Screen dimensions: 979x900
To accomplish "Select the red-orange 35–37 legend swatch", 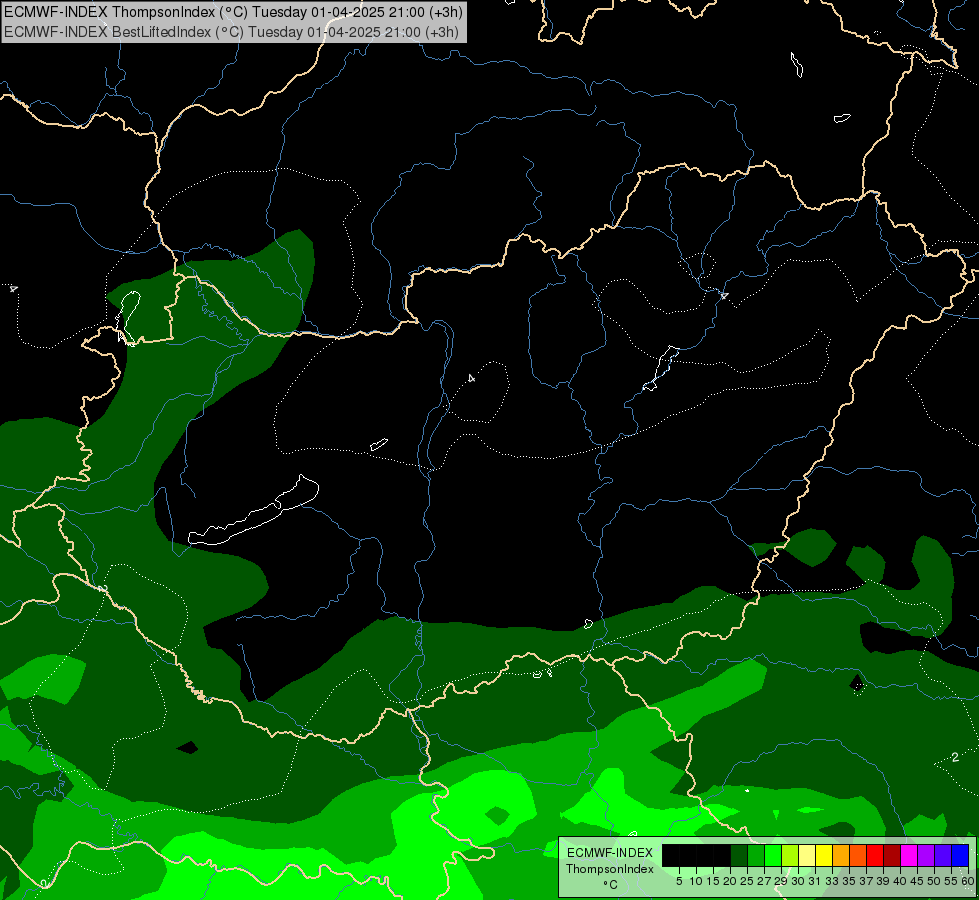I will point(858,855).
